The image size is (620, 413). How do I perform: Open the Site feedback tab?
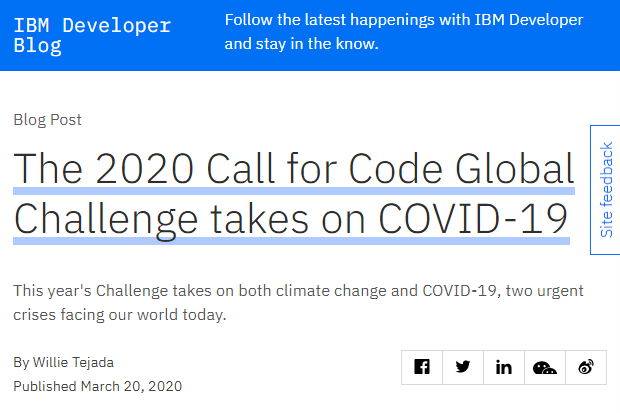click(x=606, y=190)
